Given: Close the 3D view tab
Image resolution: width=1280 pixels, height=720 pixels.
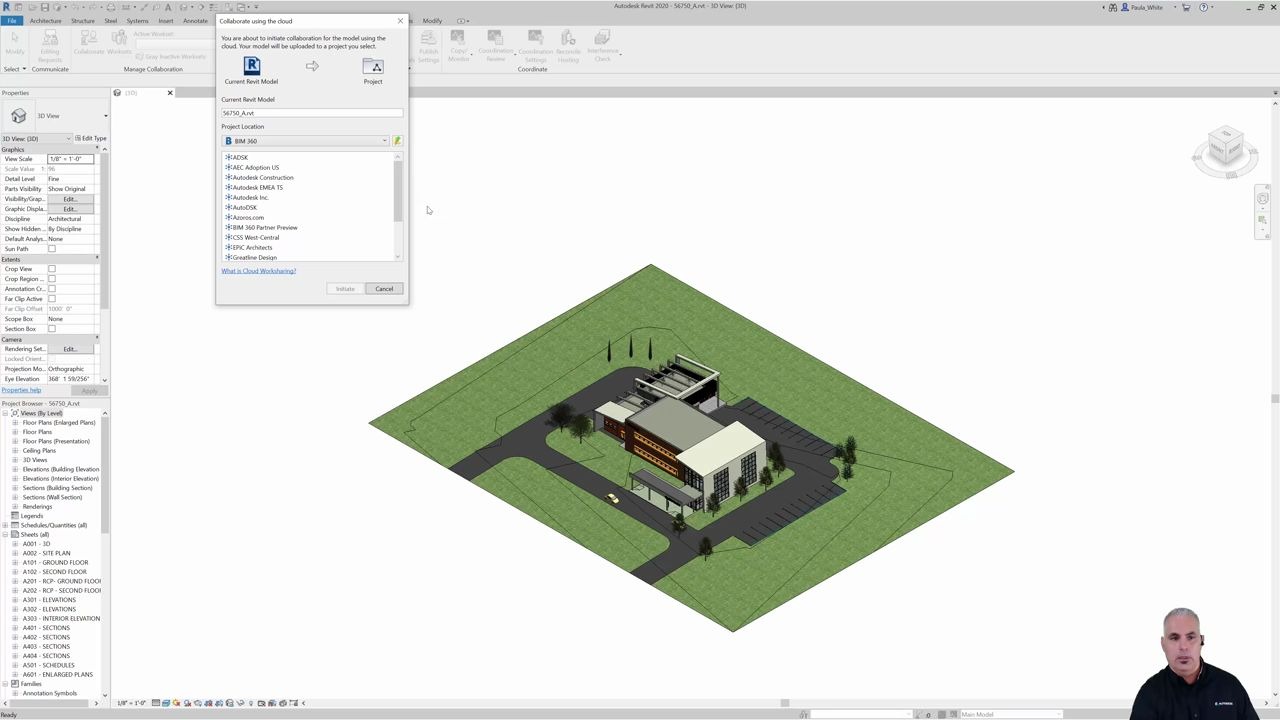Looking at the screenshot, I should click(x=170, y=93).
